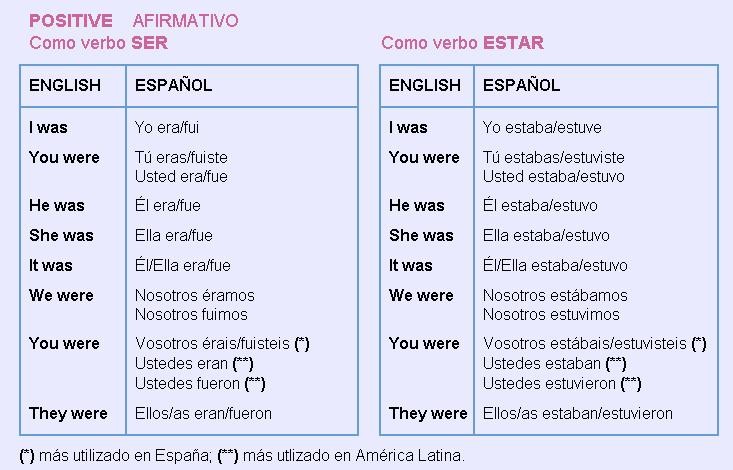Click the ESPAÑOL header in SER table

click(173, 85)
